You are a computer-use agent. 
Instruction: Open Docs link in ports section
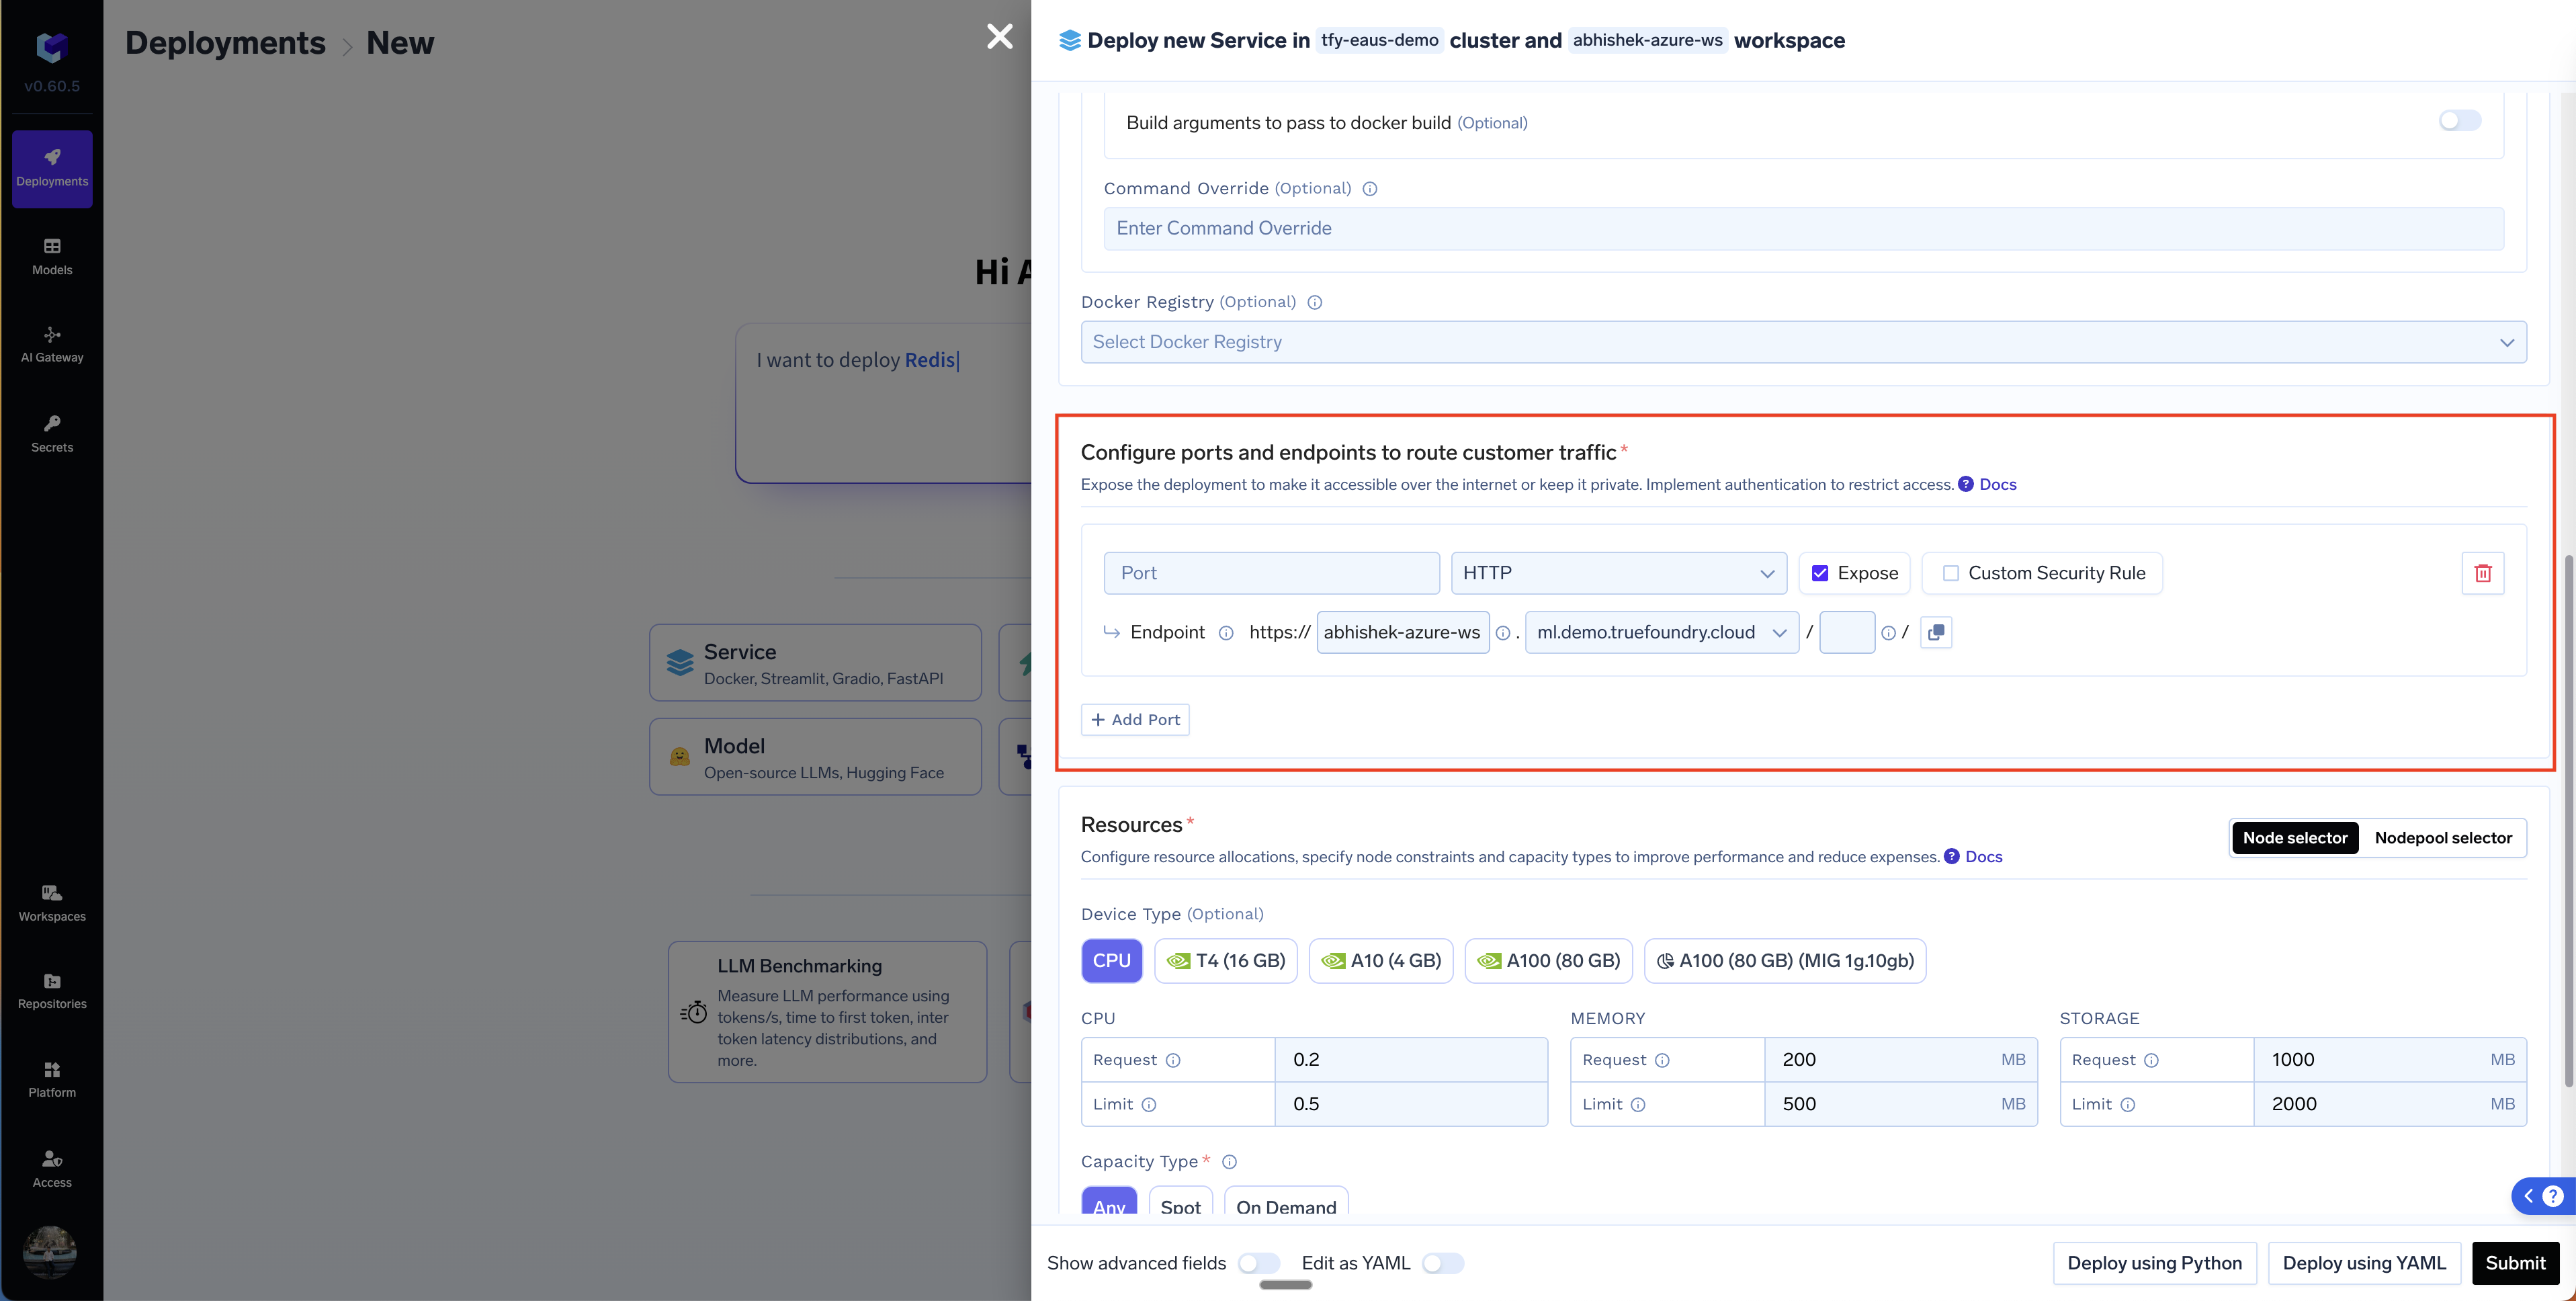(x=1997, y=485)
